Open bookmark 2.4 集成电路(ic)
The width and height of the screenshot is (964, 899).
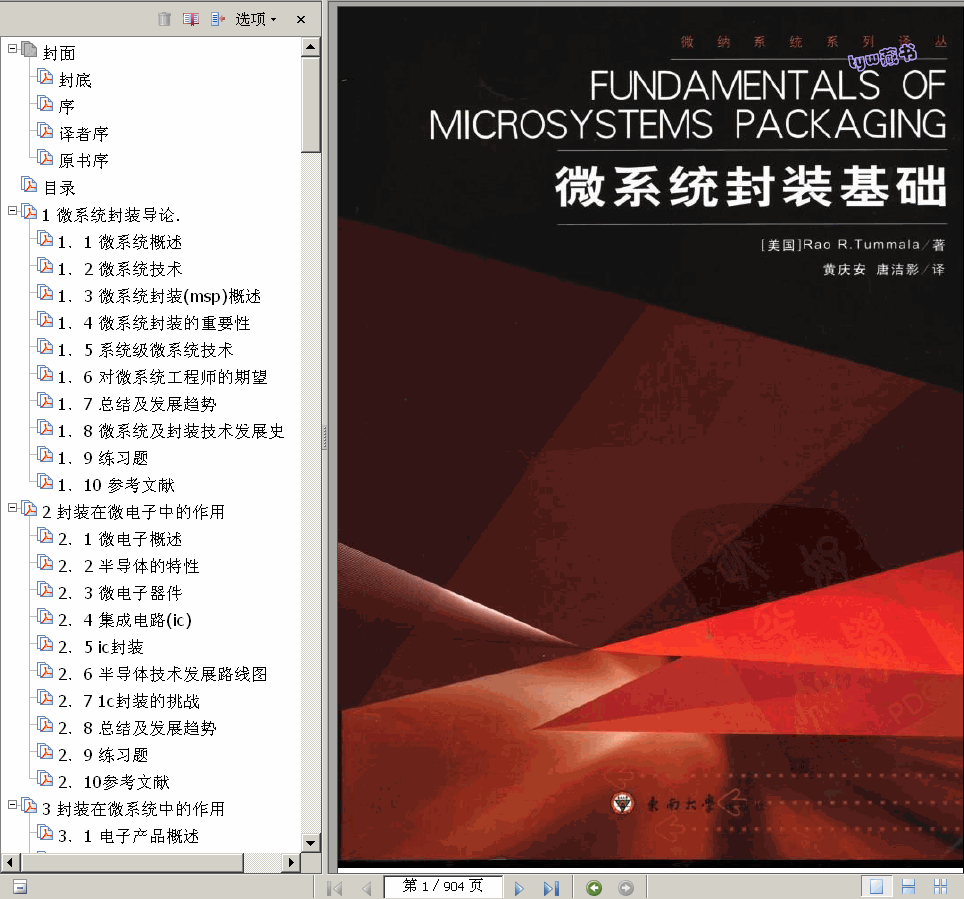[124, 620]
